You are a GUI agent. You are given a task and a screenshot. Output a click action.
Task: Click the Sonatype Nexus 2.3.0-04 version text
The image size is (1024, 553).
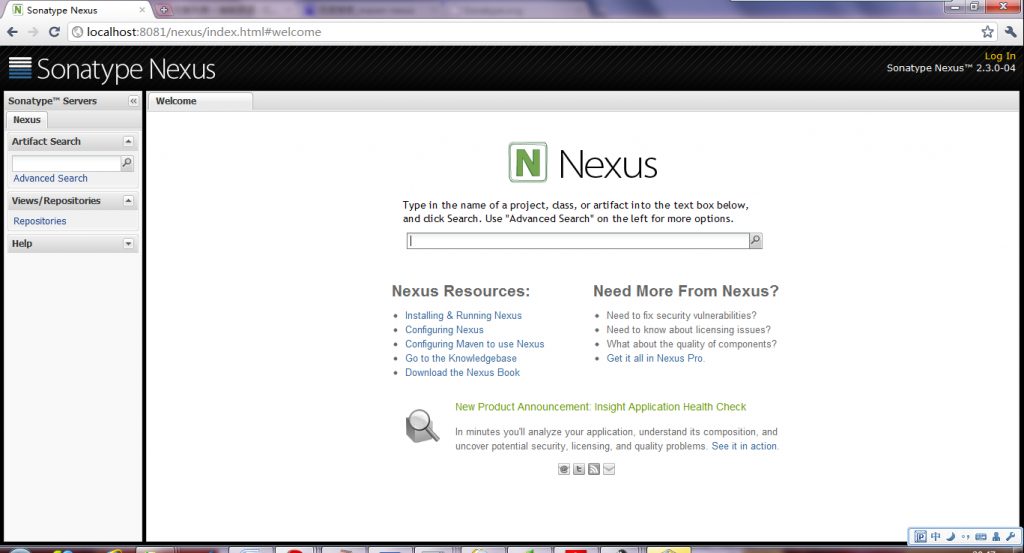(951, 68)
